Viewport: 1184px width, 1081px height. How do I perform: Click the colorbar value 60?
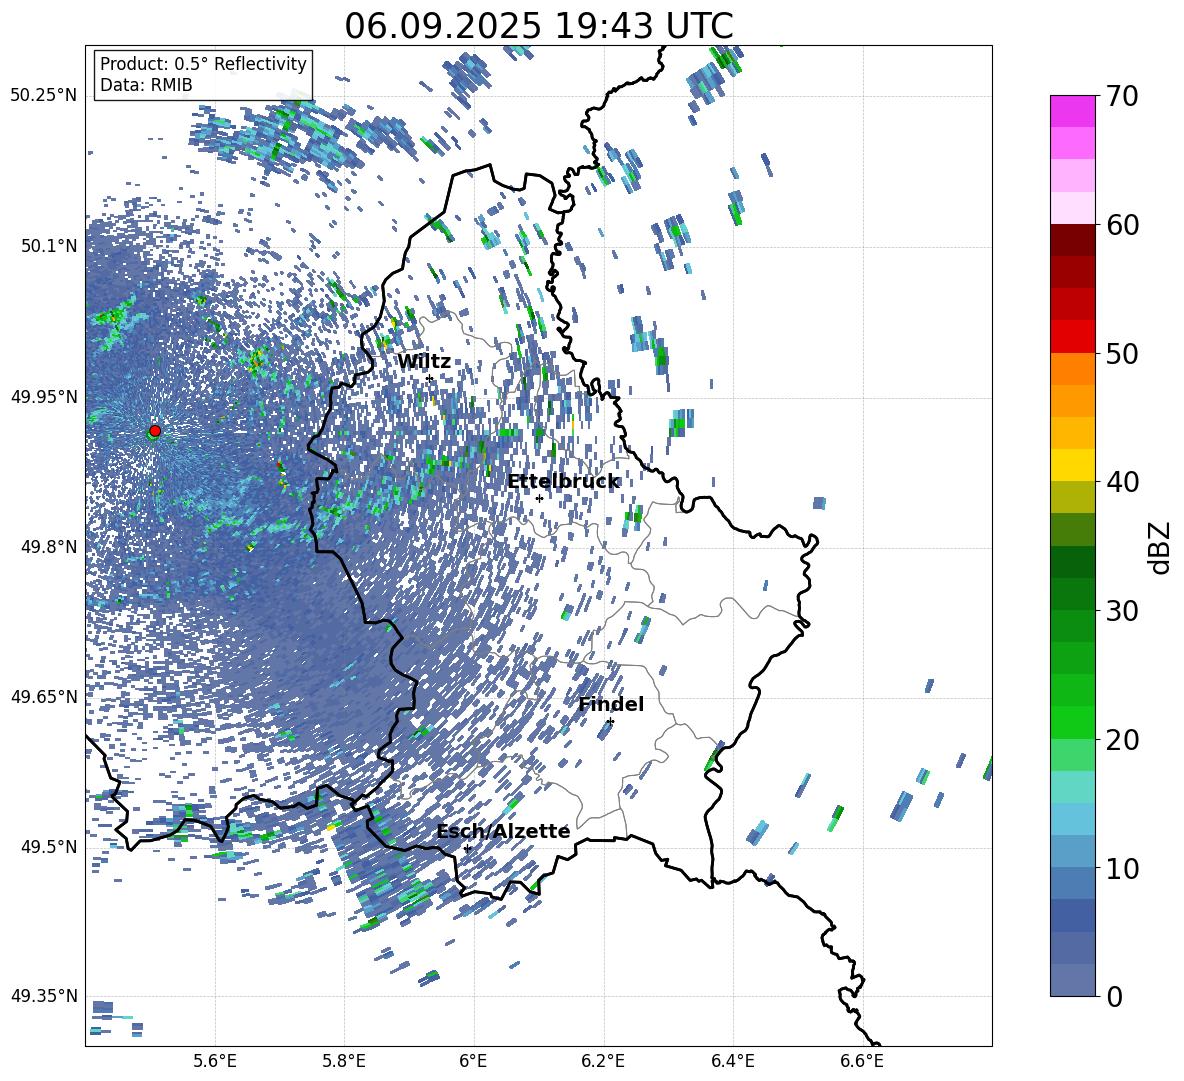pos(1123,225)
